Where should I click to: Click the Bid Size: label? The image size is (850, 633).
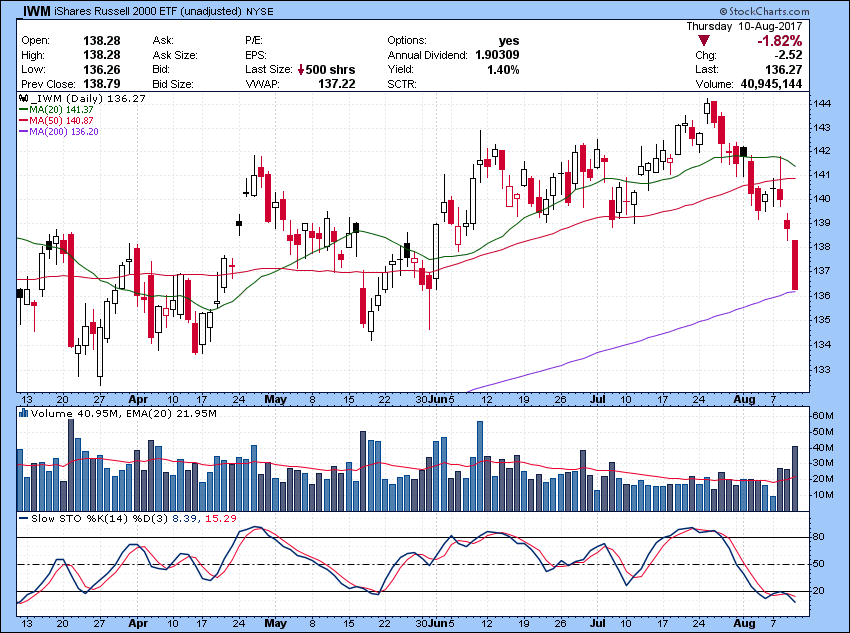tap(173, 84)
